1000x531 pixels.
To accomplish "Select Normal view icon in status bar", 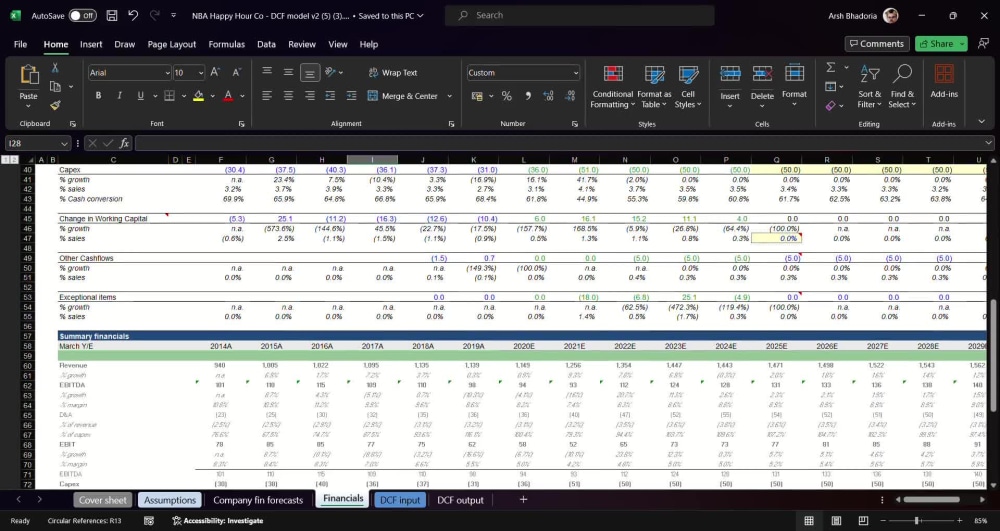I will pyautogui.click(x=809, y=521).
